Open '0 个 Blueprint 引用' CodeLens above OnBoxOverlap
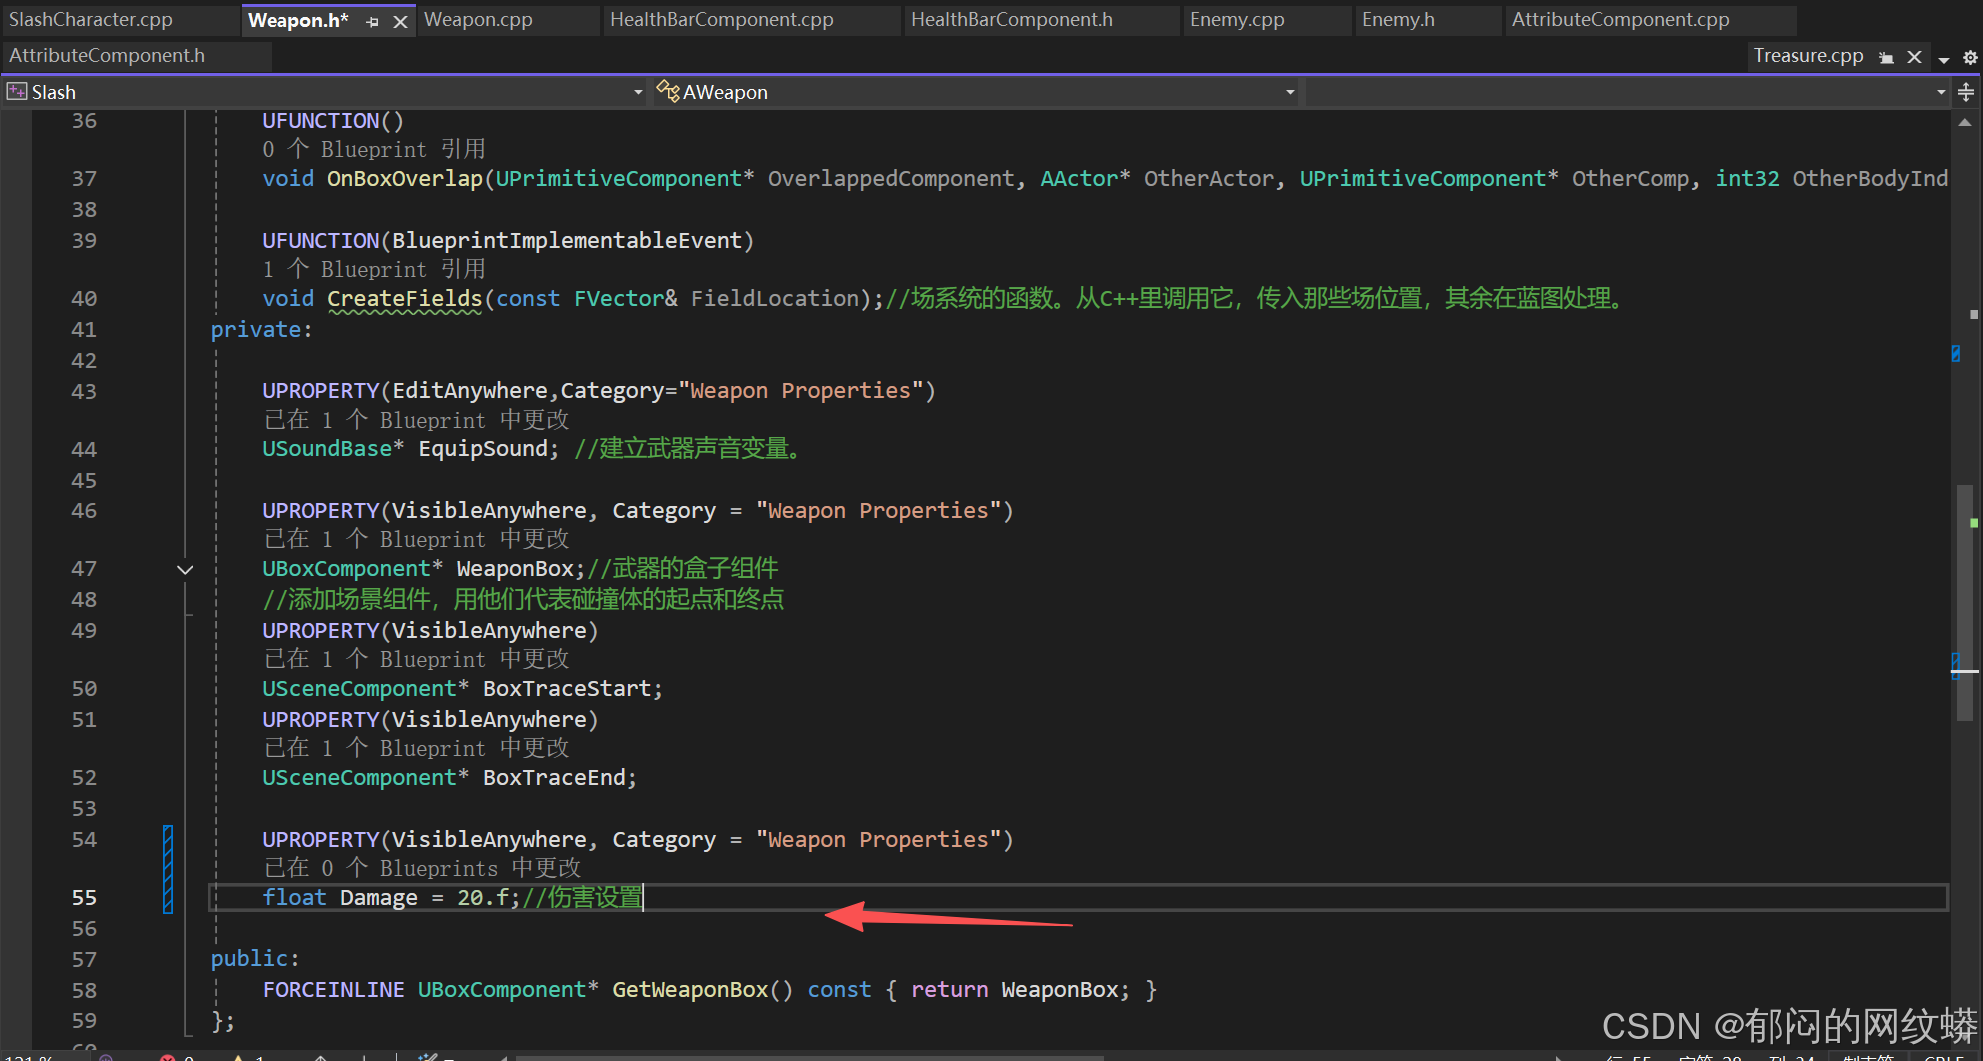The height and width of the screenshot is (1061, 1983). click(x=374, y=150)
